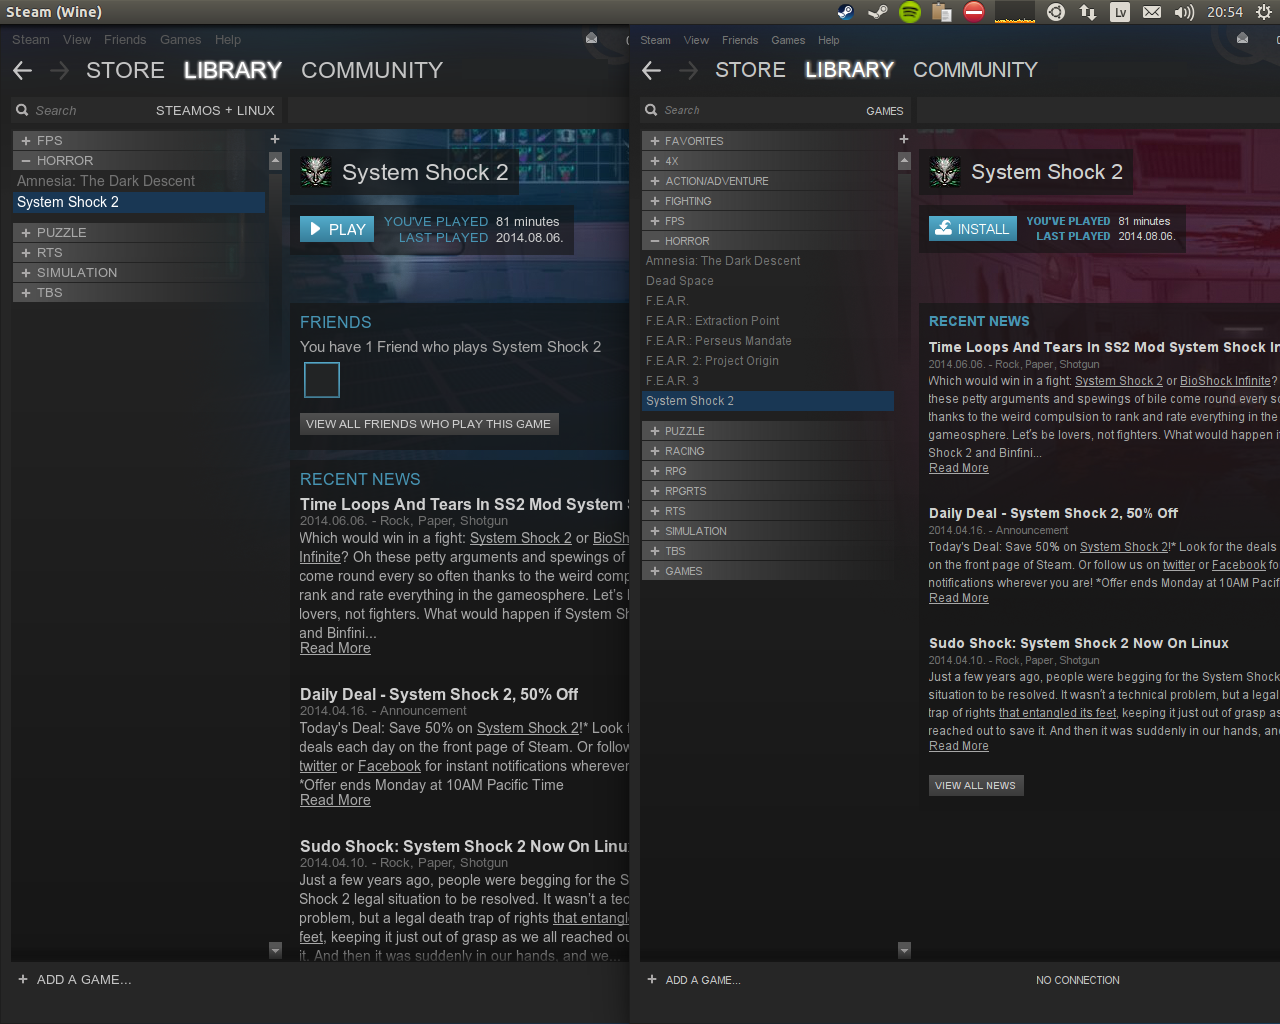Viewport: 1280px width, 1024px height.
Task: Click the search magnifier icon in the left Steam window
Action: tap(22, 110)
